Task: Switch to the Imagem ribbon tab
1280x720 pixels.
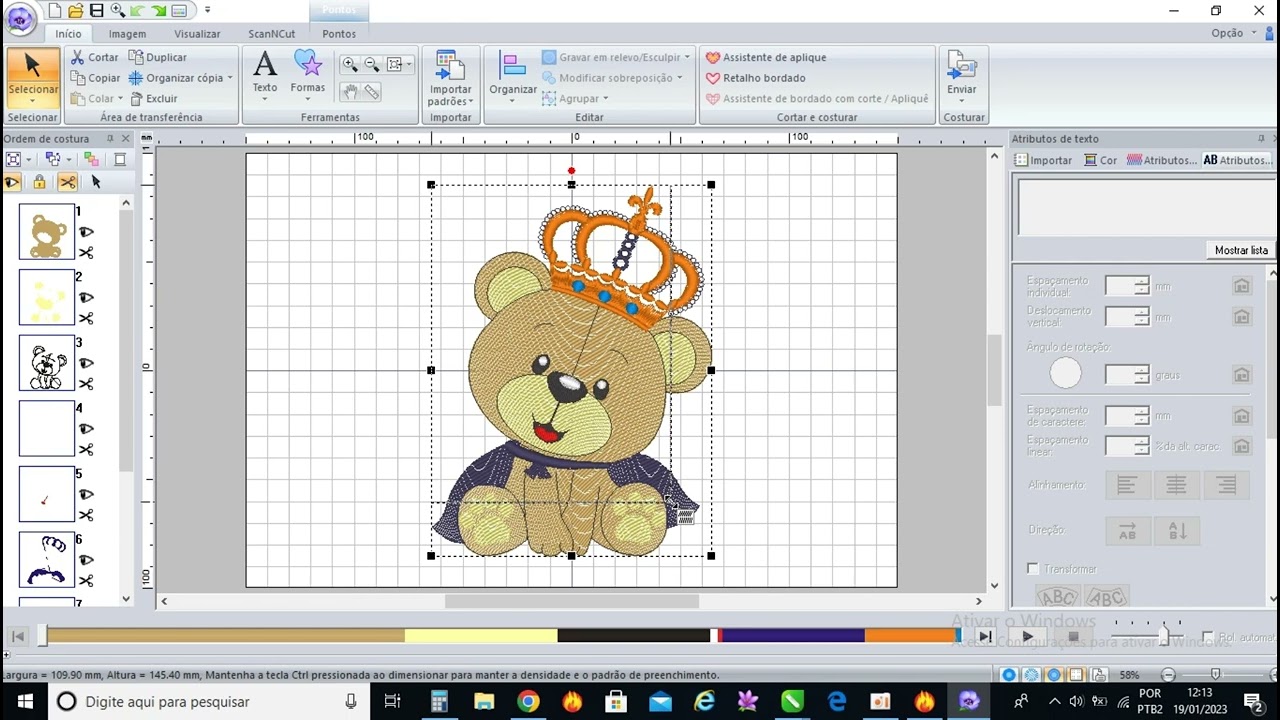Action: (127, 34)
